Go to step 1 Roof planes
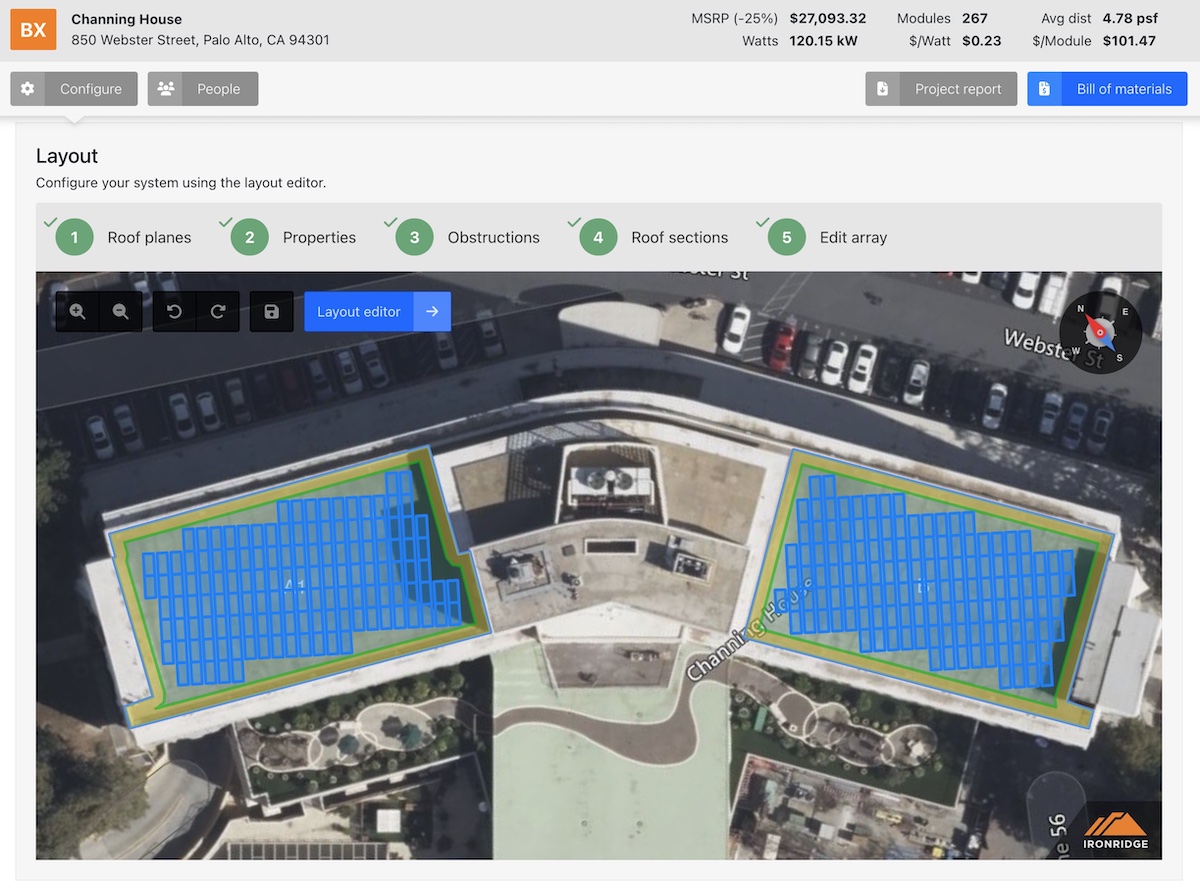This screenshot has height=889, width=1200. point(124,238)
